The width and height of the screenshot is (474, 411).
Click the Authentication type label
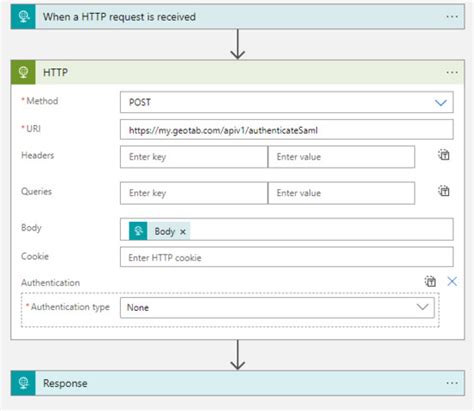point(70,307)
